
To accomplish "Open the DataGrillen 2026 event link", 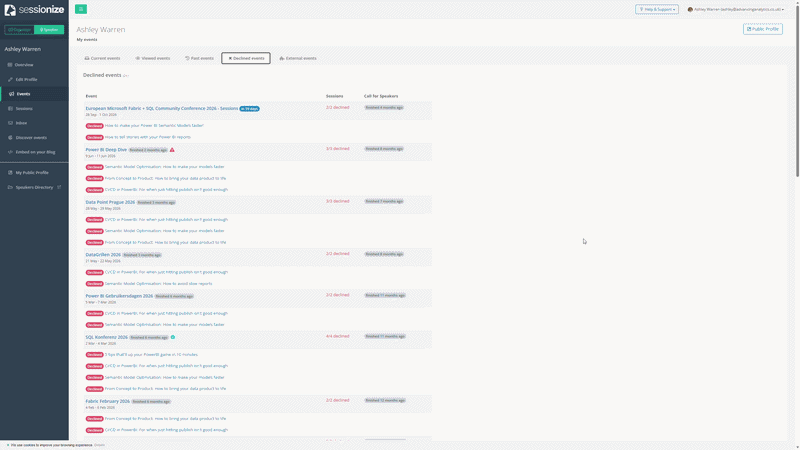I will (x=103, y=255).
